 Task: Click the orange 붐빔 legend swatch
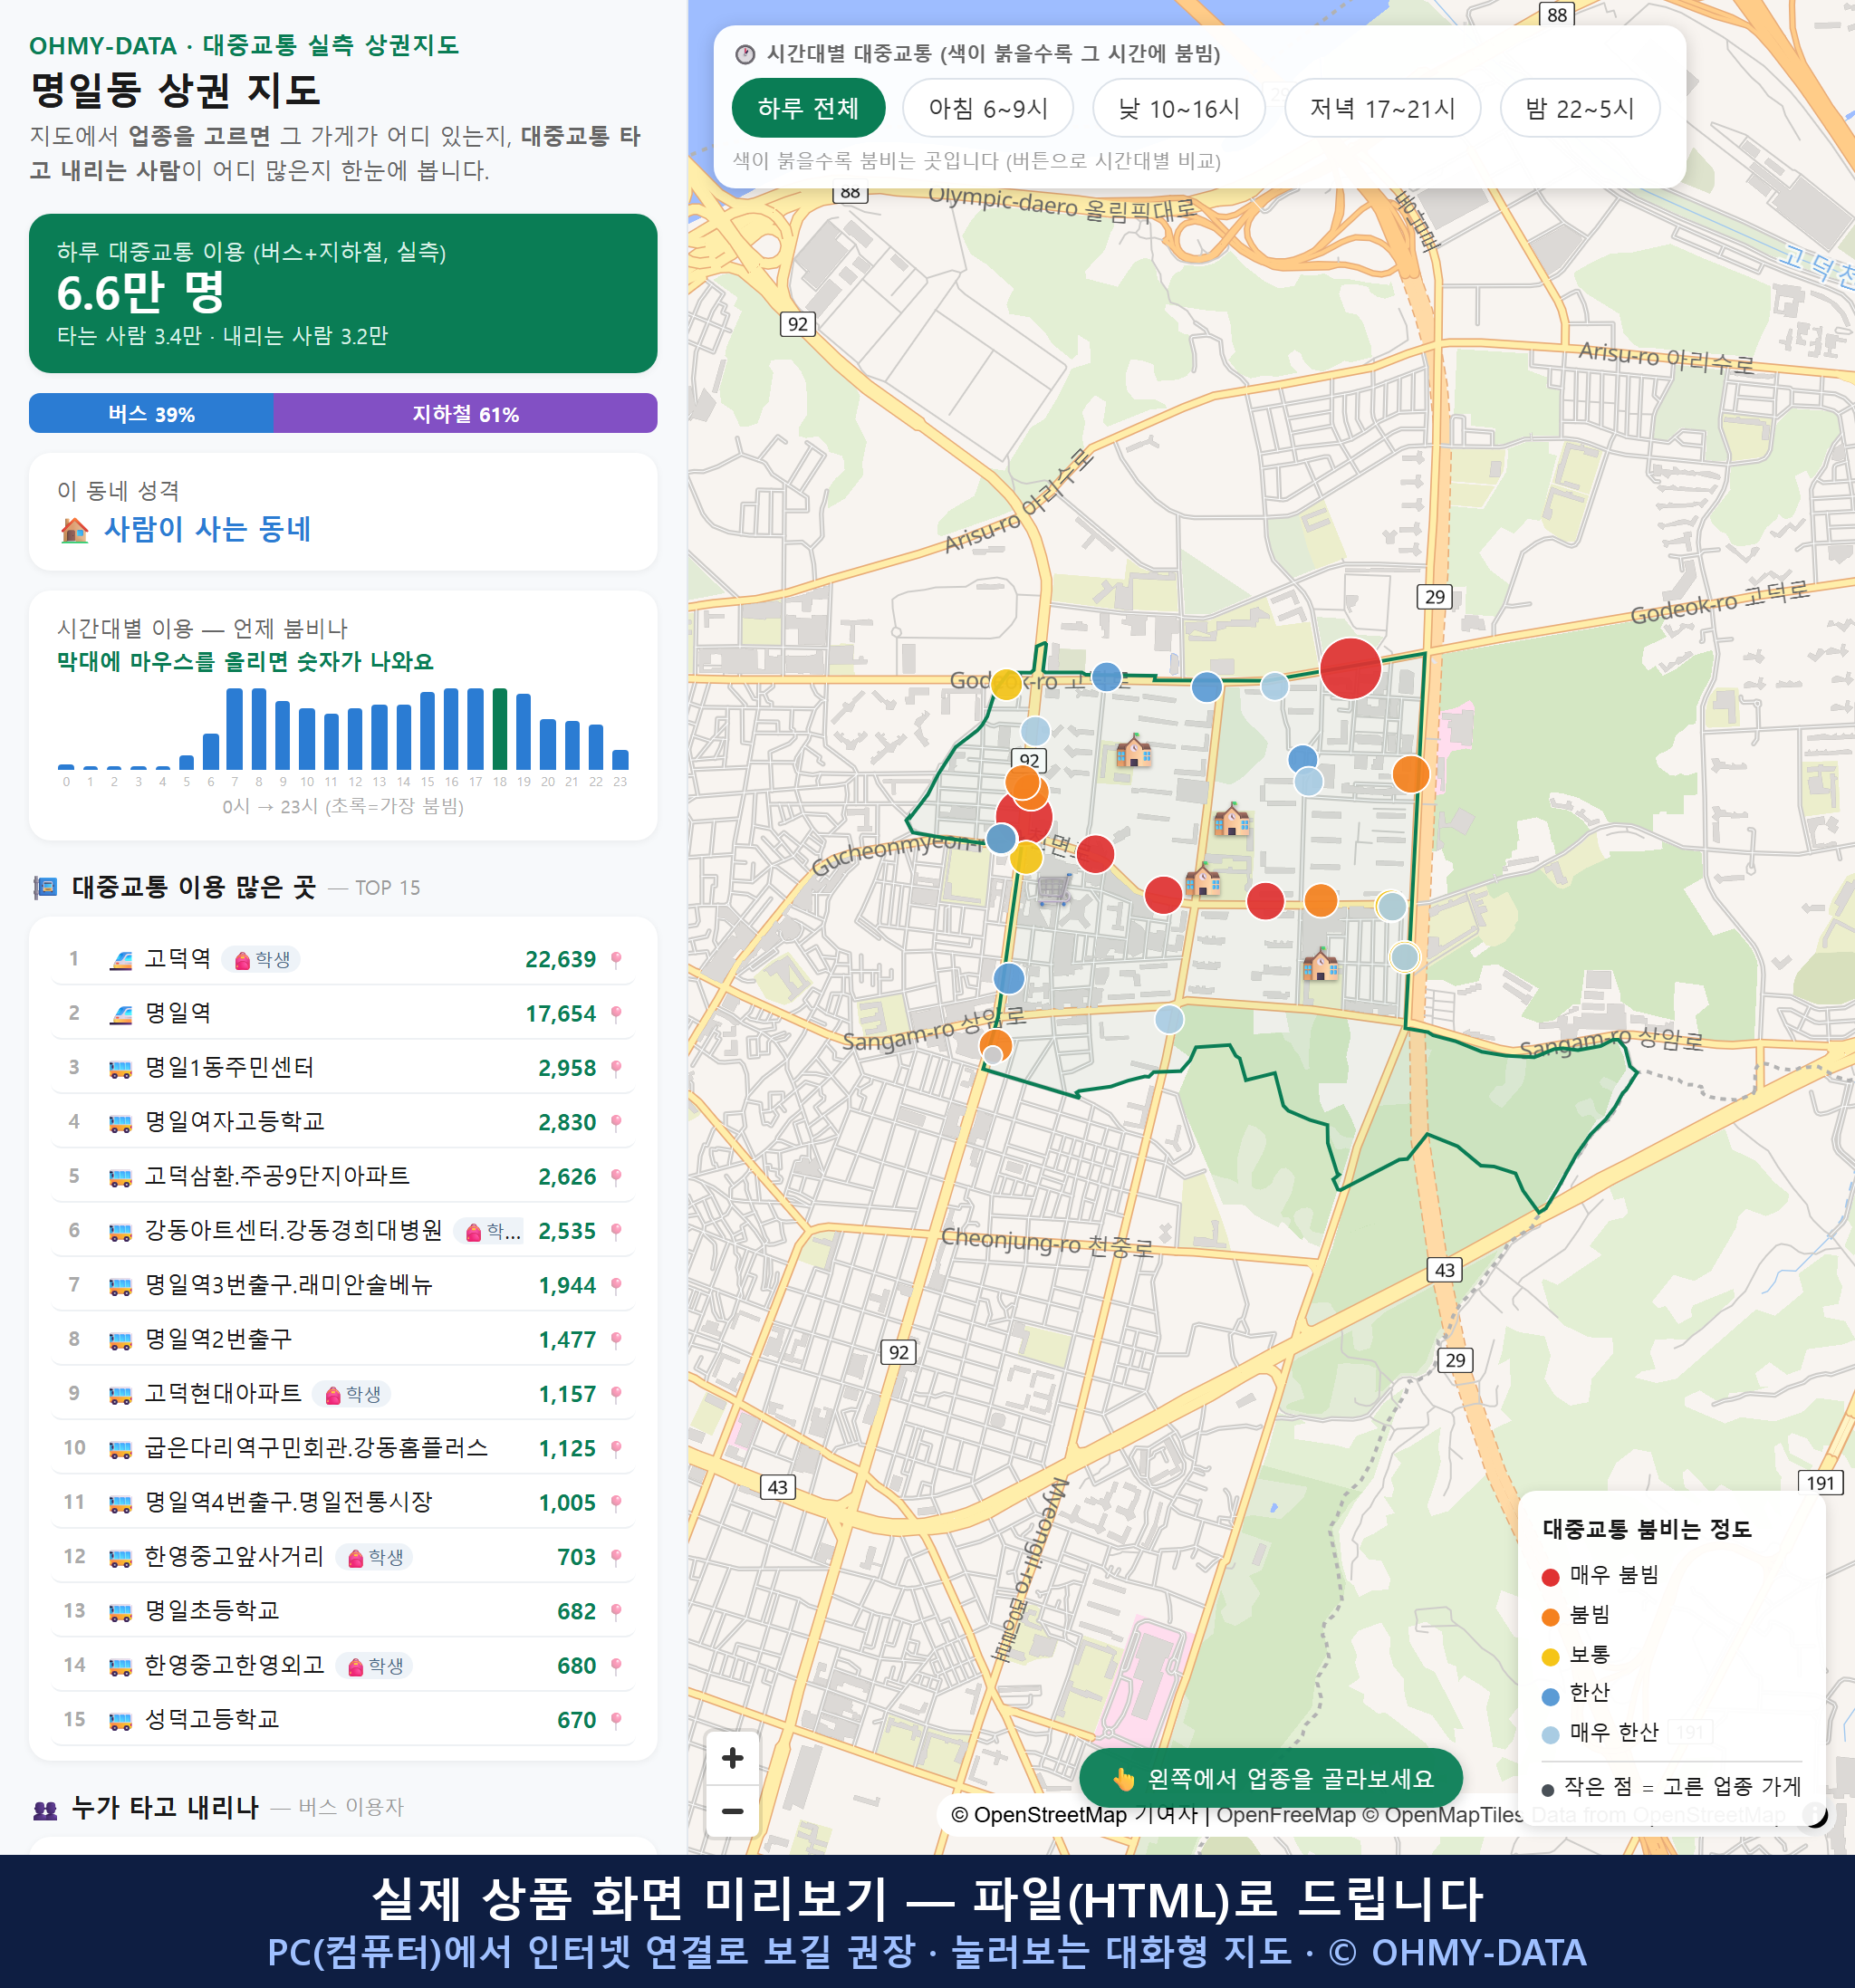tap(1551, 1617)
